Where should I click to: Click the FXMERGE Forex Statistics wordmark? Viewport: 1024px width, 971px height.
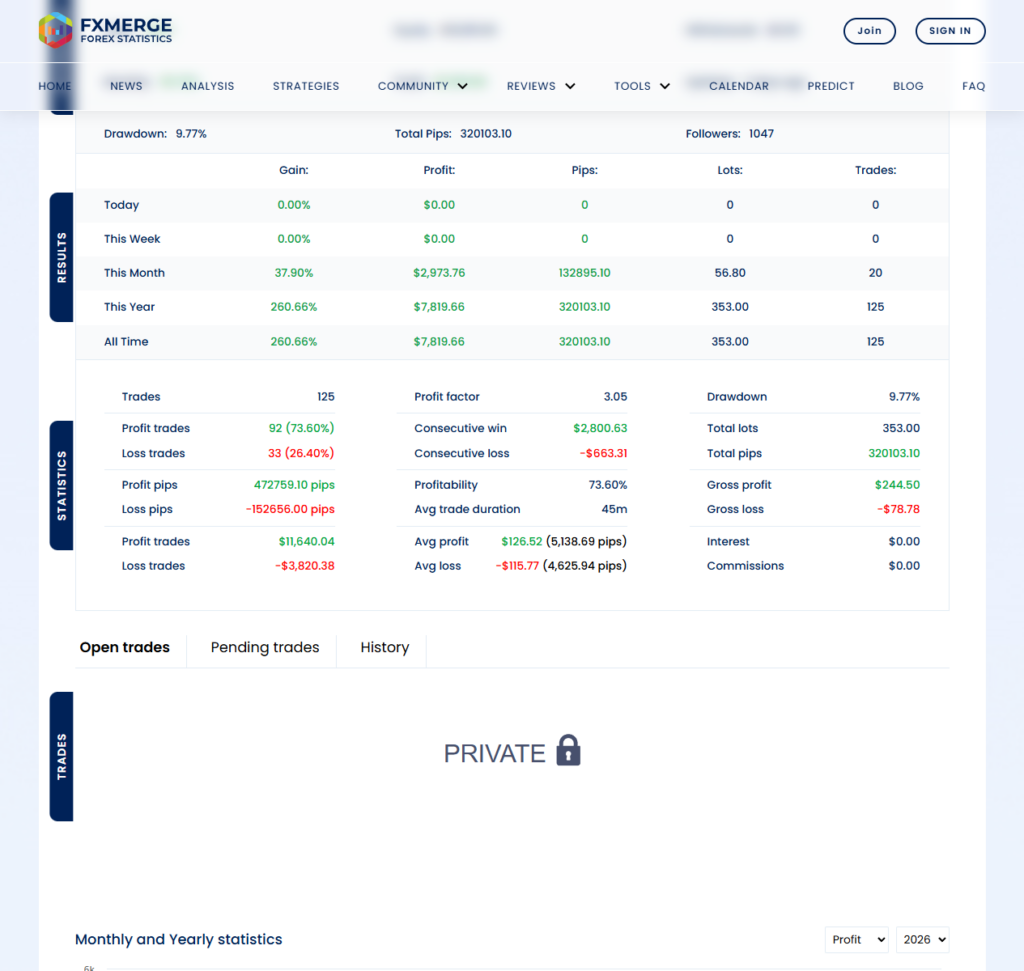pyautogui.click(x=126, y=30)
